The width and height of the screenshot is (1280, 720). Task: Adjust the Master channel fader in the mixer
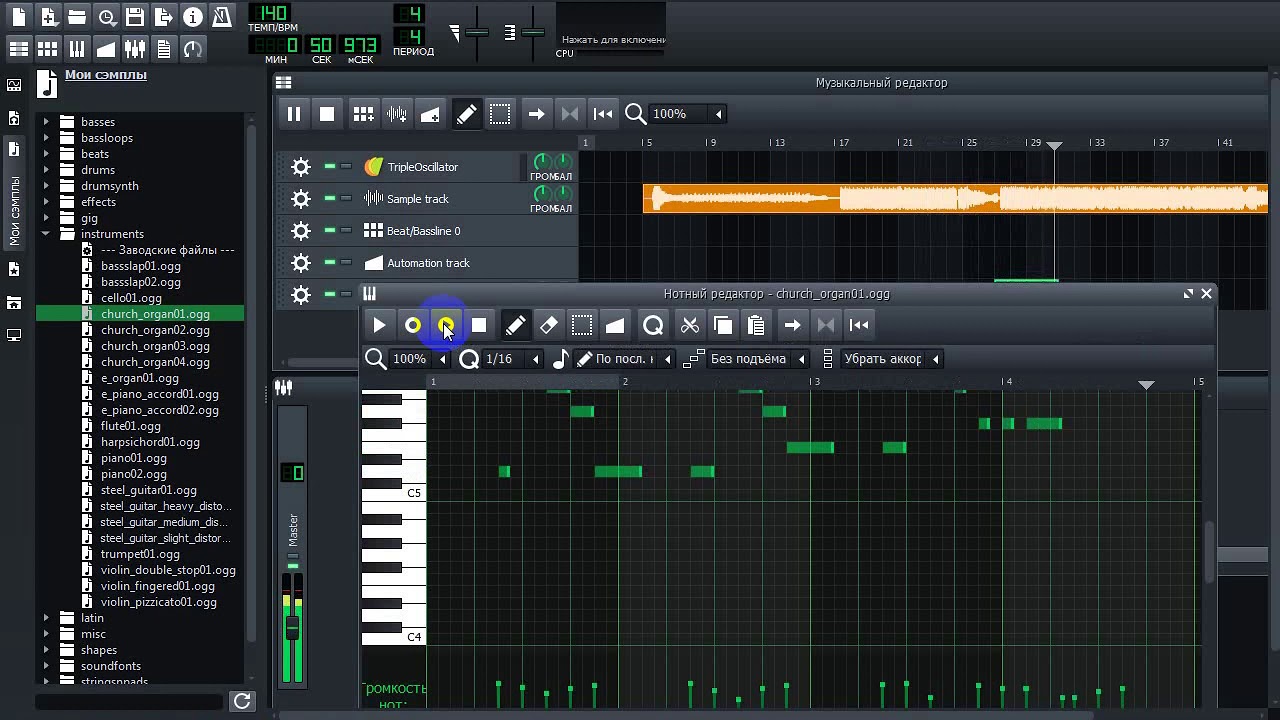(x=293, y=628)
